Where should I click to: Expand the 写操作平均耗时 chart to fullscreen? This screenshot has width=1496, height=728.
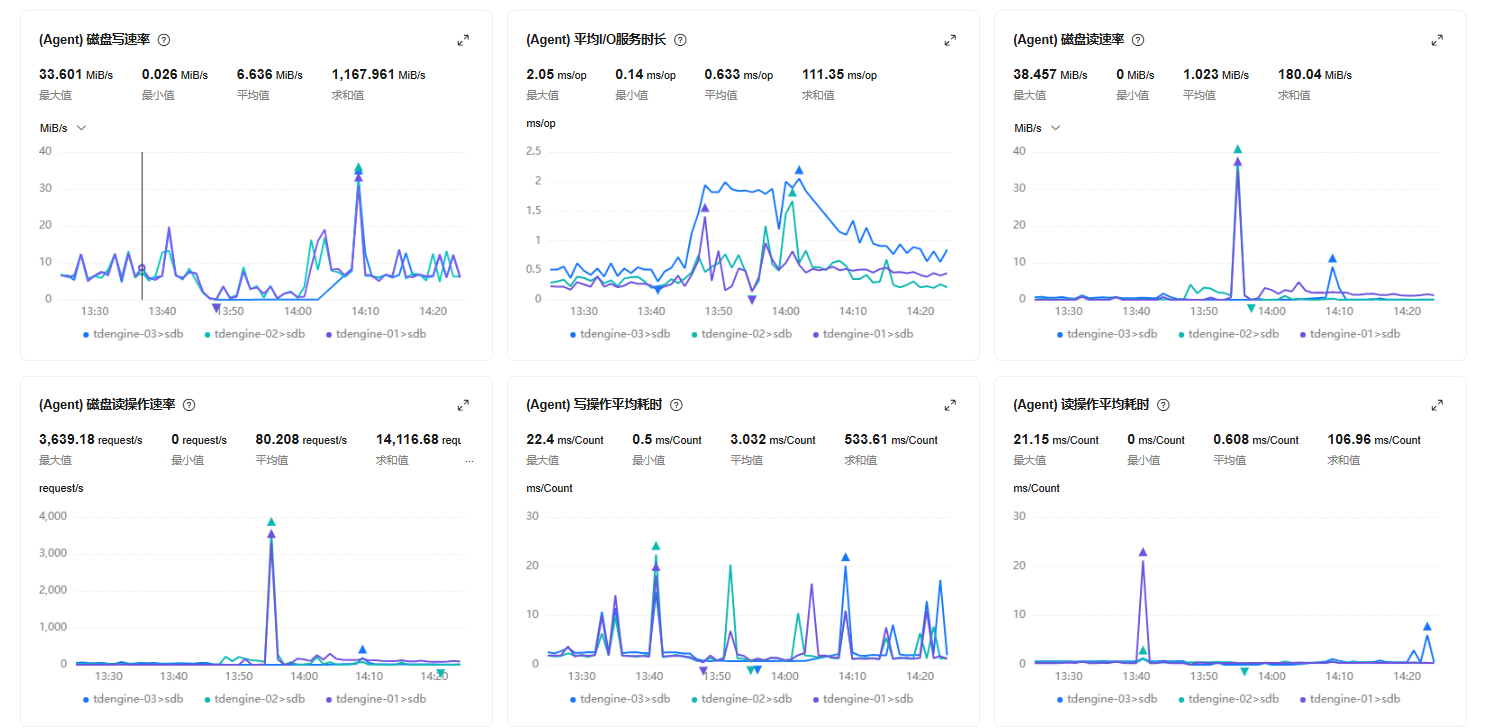(x=950, y=405)
